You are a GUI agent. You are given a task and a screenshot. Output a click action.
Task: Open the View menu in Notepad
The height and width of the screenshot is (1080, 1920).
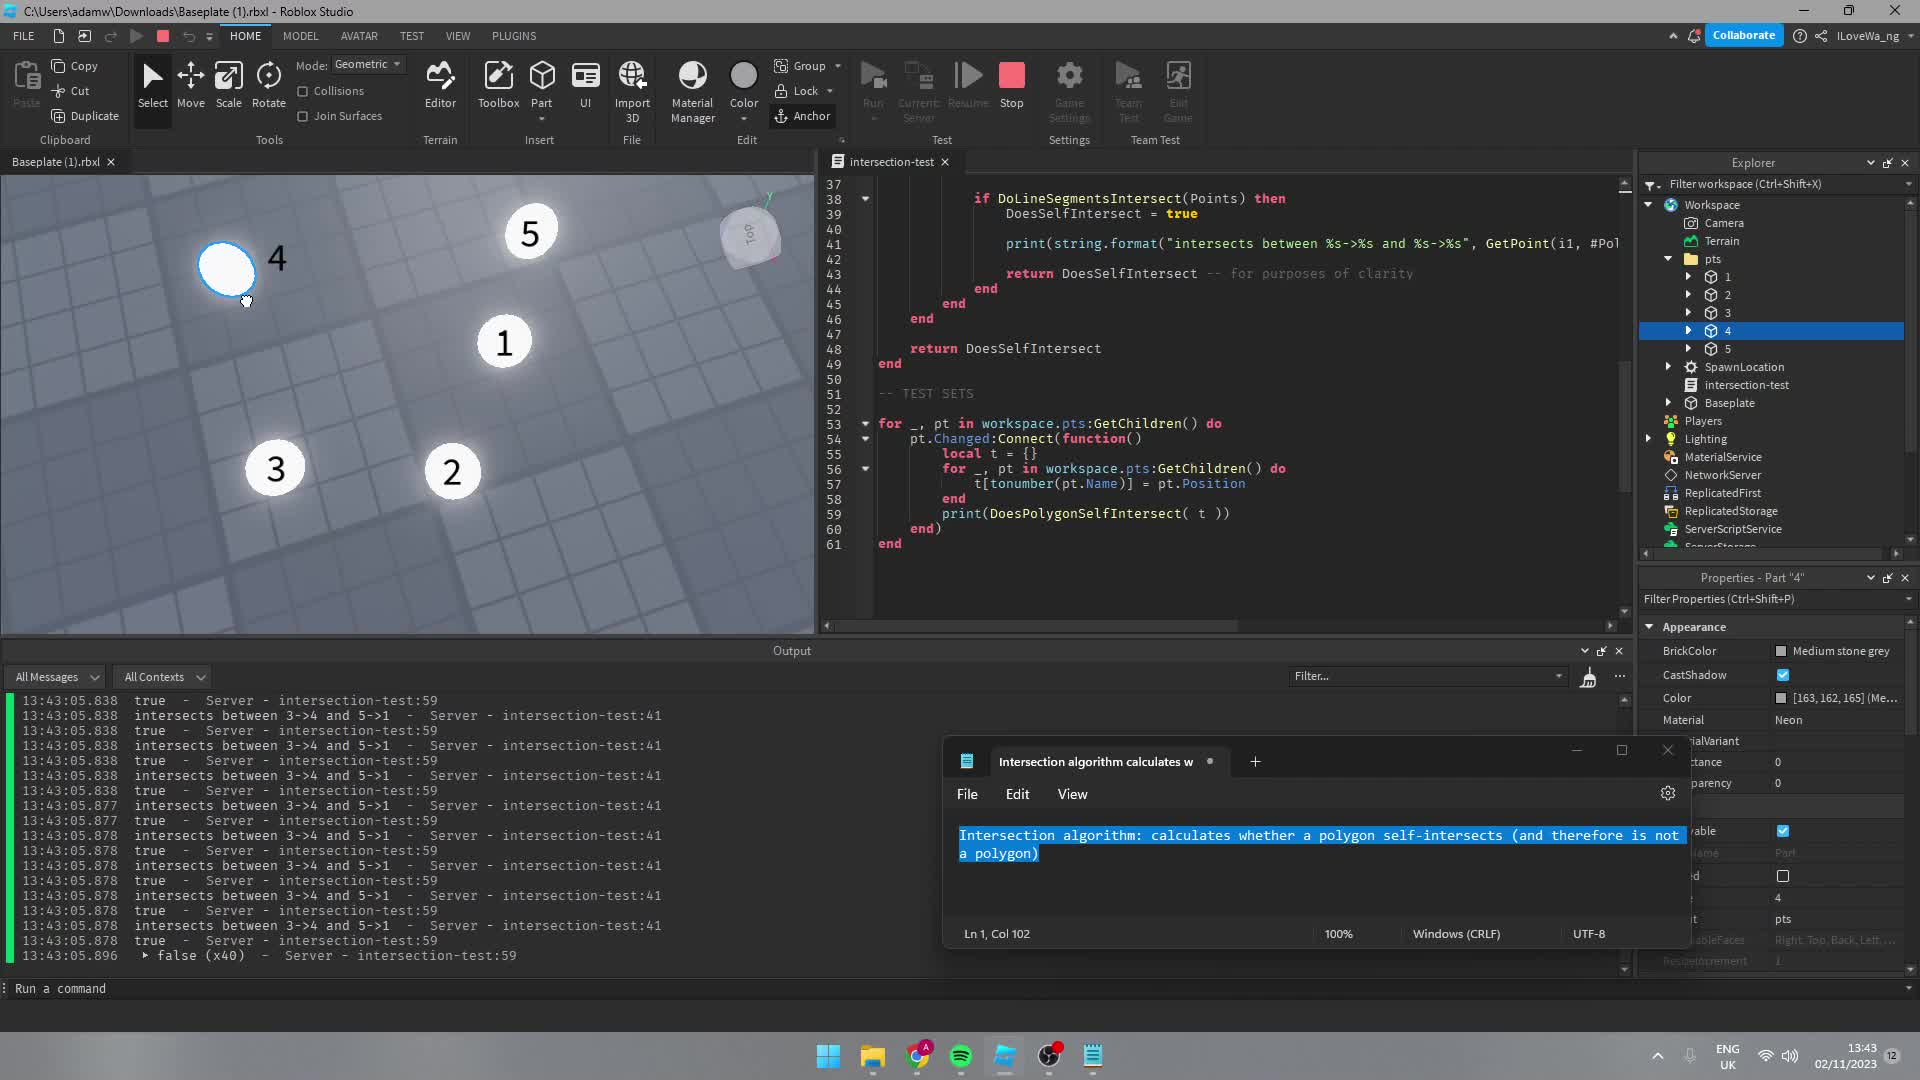click(1071, 794)
